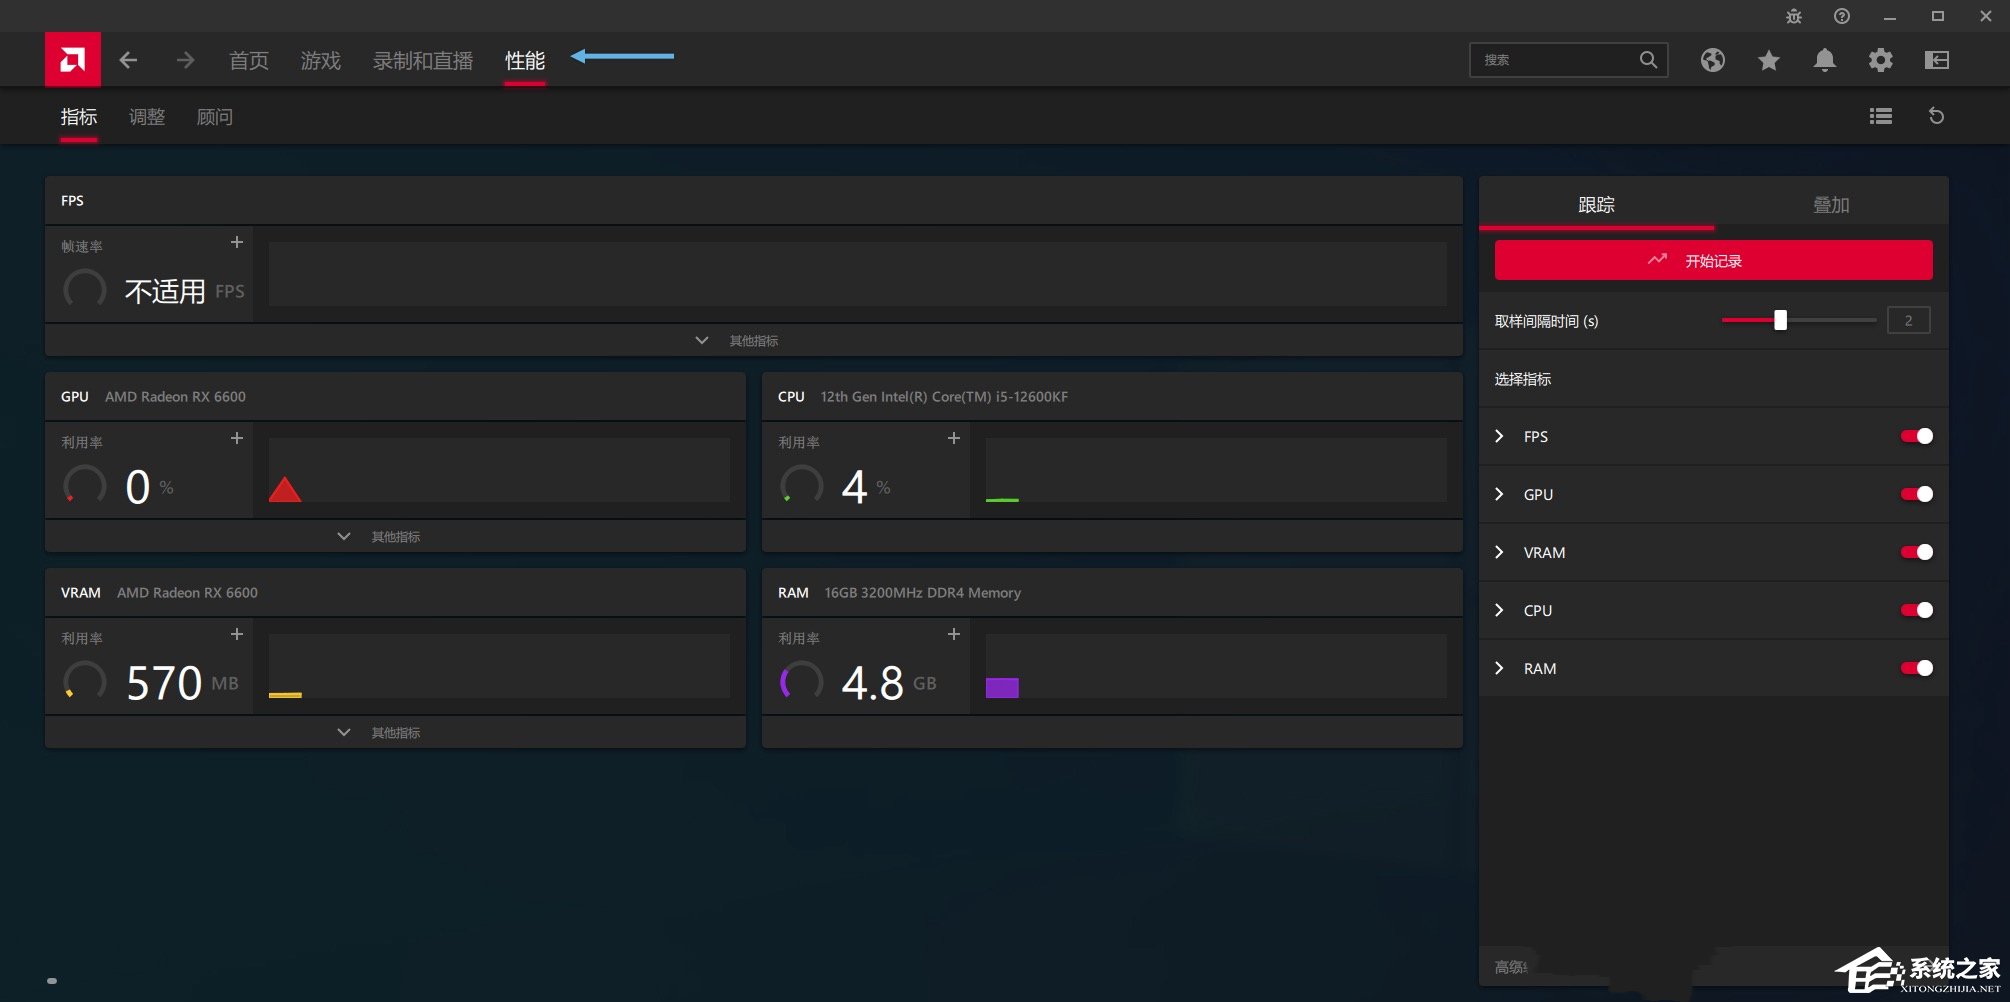Screen dimensions: 2010x1002
Task: Click the 12th Gen Intel Core CPU label
Action: coord(944,397)
